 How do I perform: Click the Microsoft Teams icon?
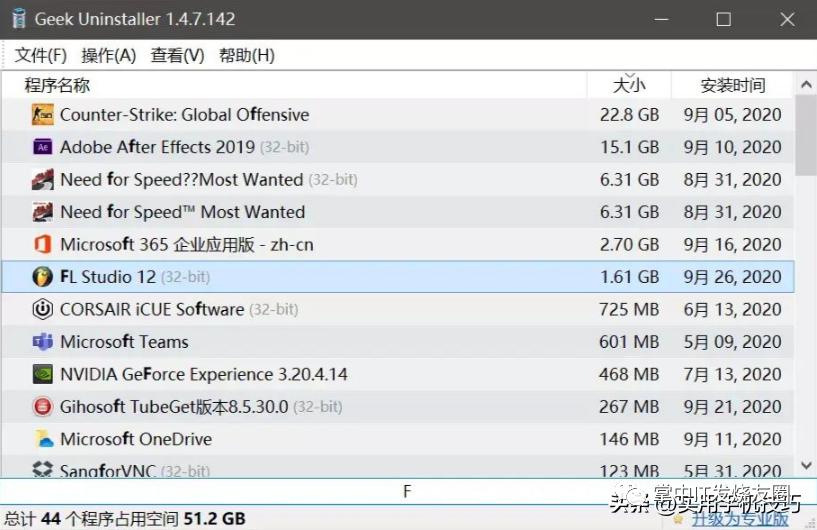coord(42,342)
